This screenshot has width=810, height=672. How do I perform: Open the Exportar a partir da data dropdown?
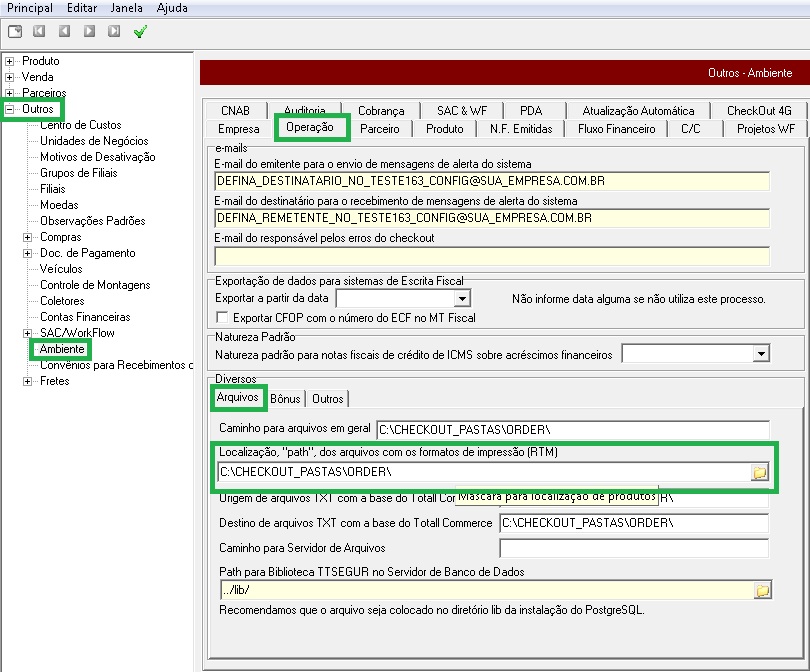coord(462,299)
